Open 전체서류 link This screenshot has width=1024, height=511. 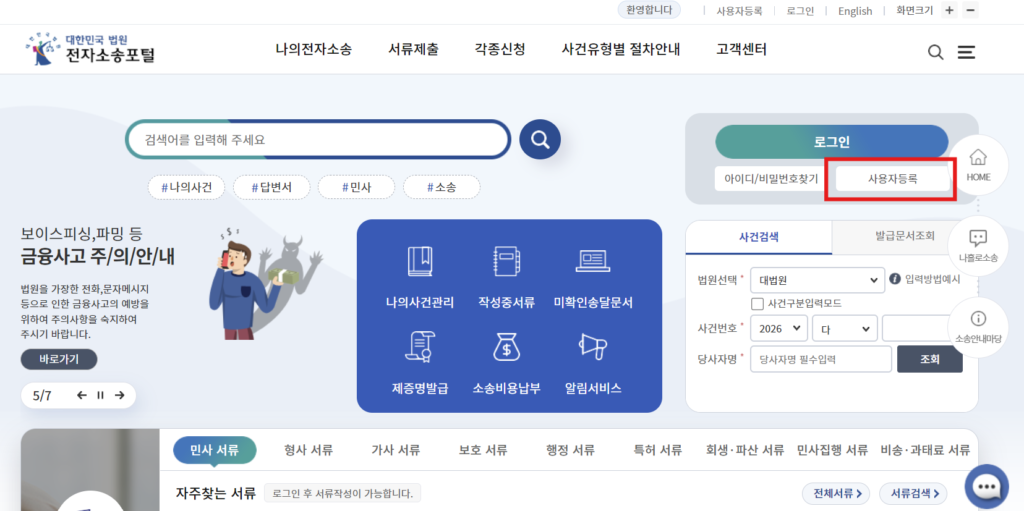837,493
